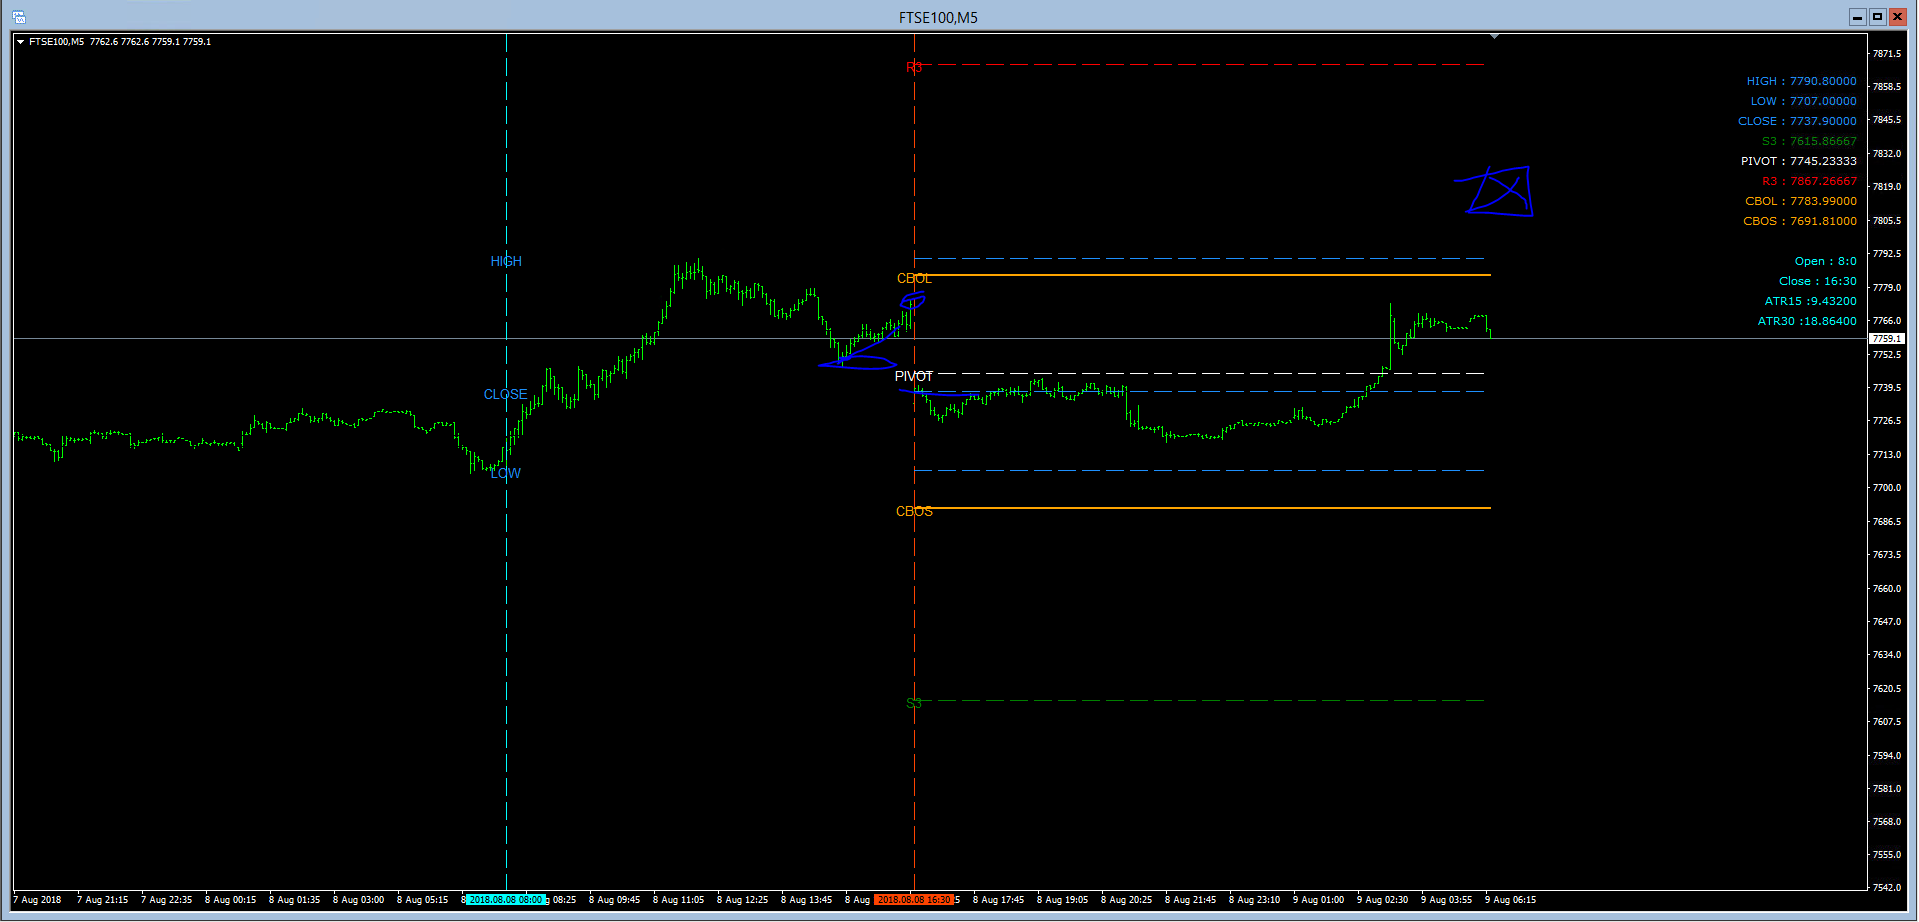The image size is (1919, 922).
Task: Click the text Open : 8:0
Action: tap(1825, 261)
